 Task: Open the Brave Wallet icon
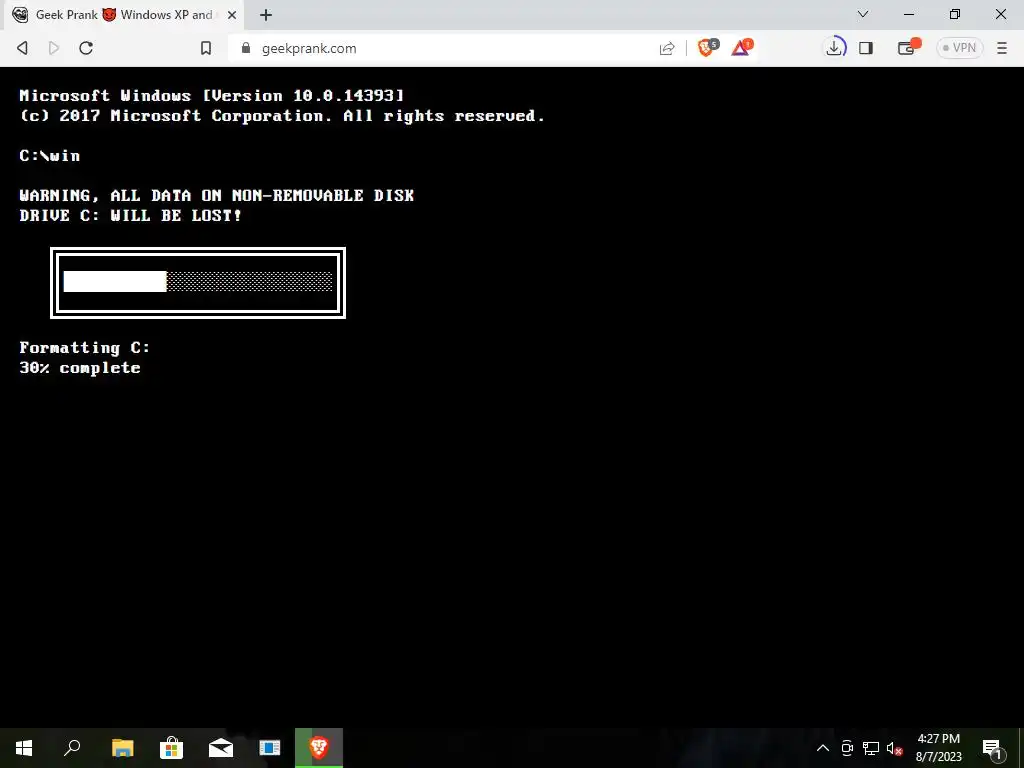[x=908, y=48]
